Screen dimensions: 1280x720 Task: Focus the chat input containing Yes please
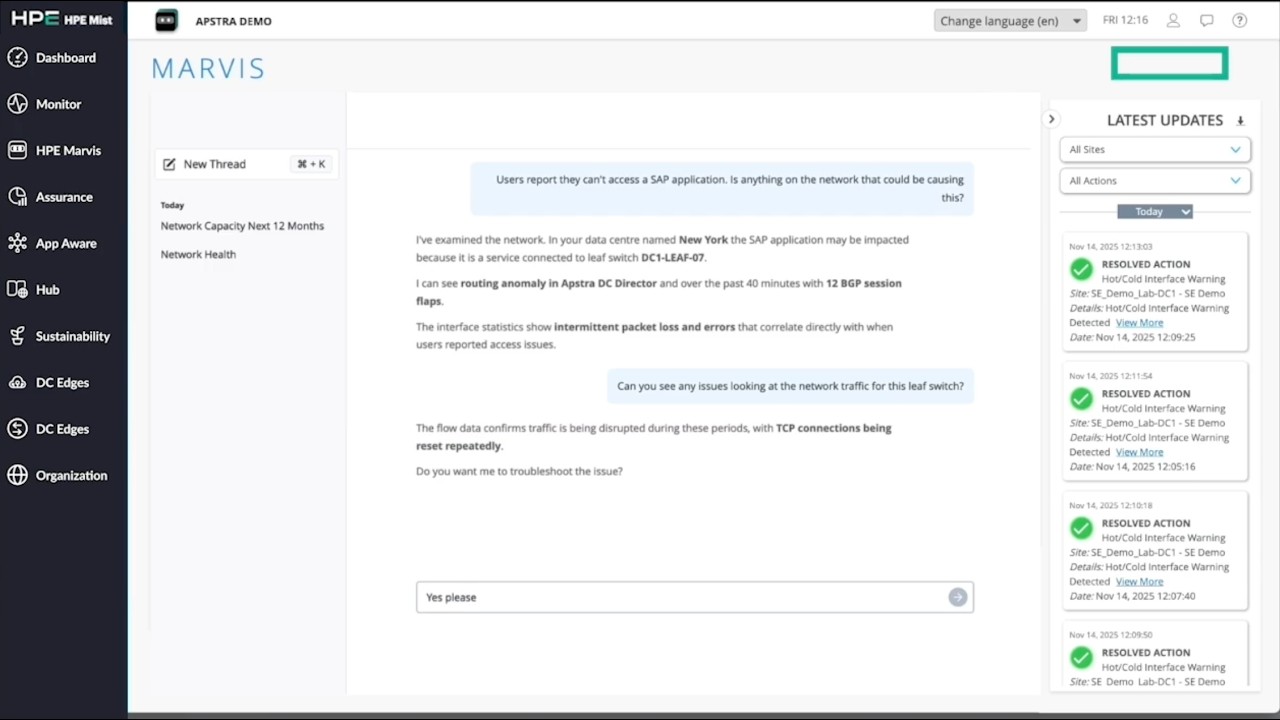coord(694,597)
